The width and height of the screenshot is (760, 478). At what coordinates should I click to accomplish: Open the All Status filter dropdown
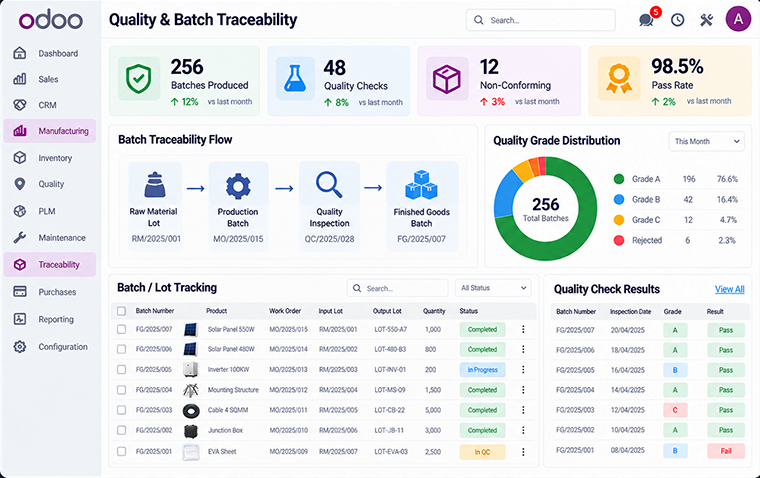click(493, 288)
